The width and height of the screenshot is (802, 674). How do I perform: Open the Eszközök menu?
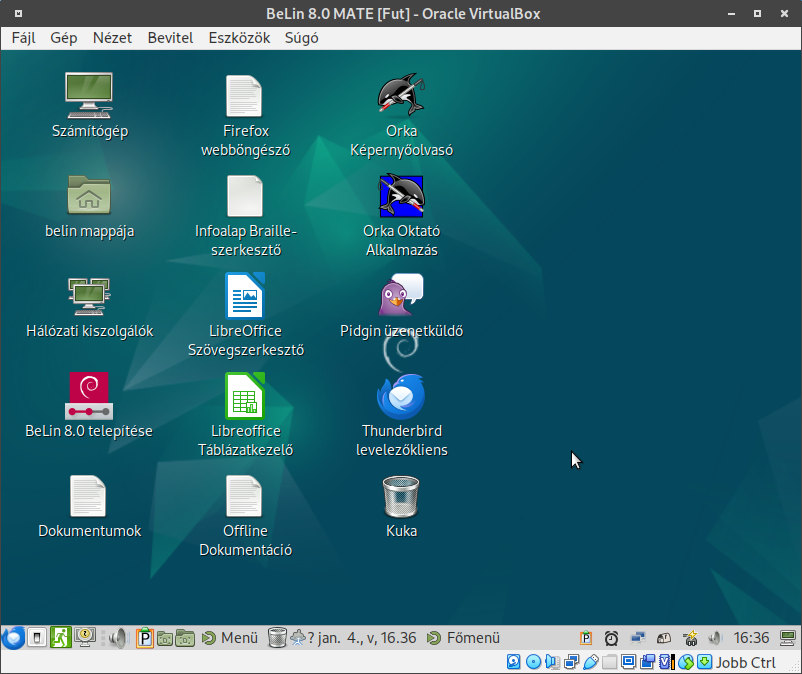(x=239, y=38)
